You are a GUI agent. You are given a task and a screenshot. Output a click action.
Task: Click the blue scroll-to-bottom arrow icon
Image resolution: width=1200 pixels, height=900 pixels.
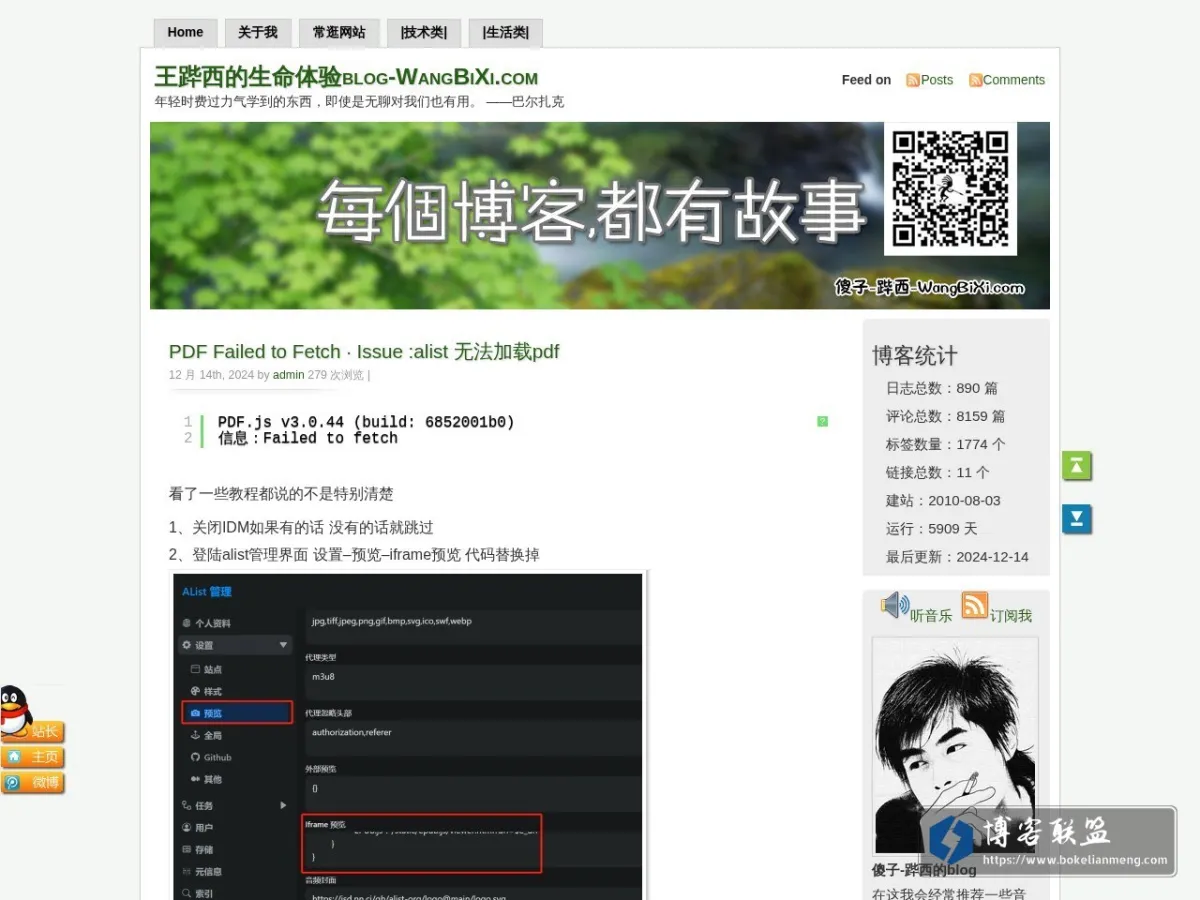point(1077,519)
